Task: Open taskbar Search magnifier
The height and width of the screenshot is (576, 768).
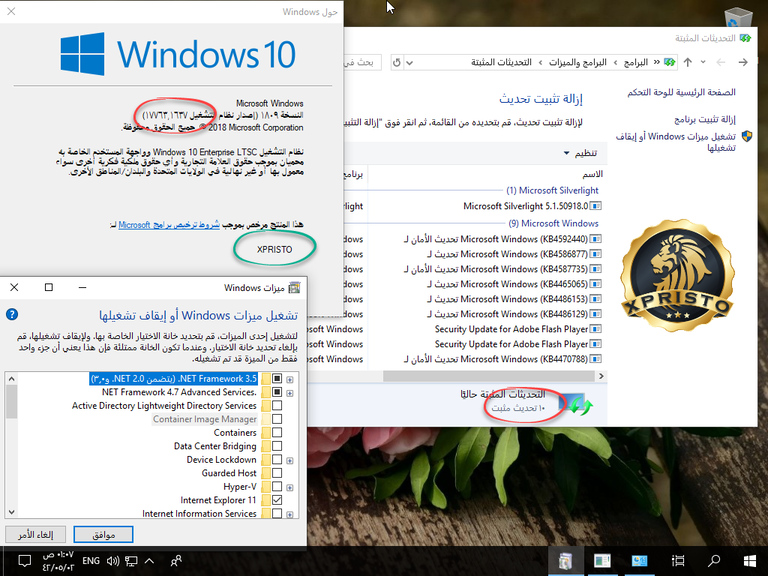Action: pos(714,561)
